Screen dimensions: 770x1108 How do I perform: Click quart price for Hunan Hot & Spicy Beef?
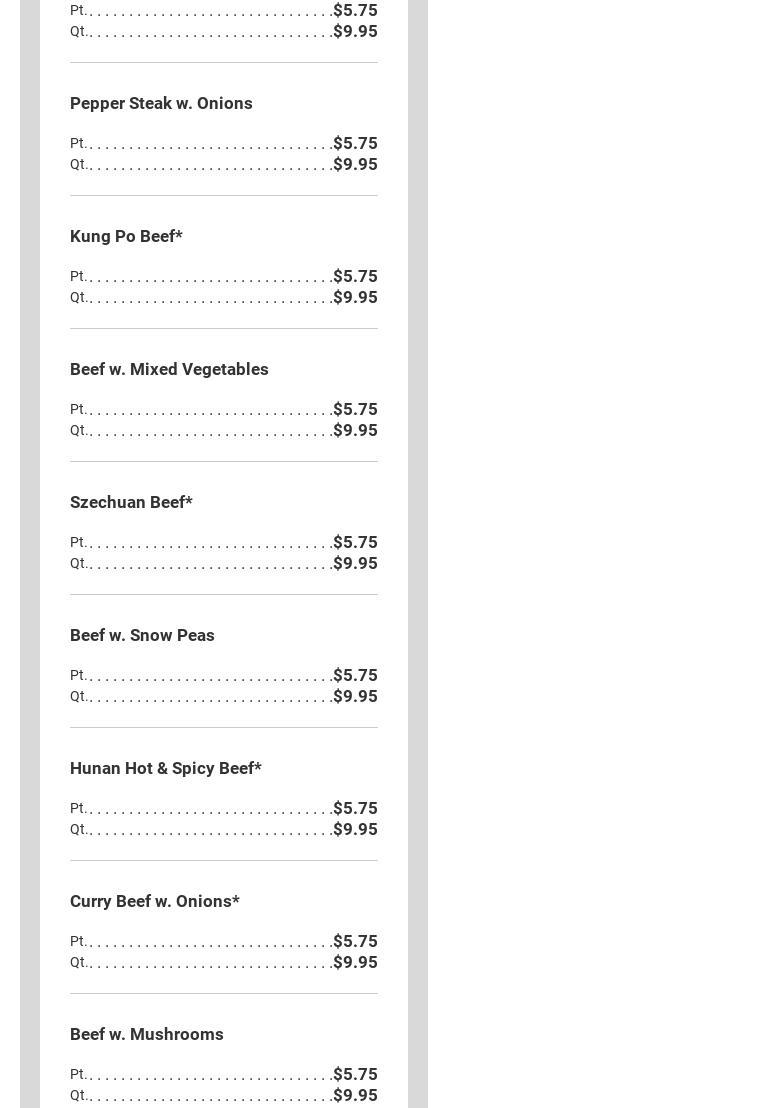355,829
